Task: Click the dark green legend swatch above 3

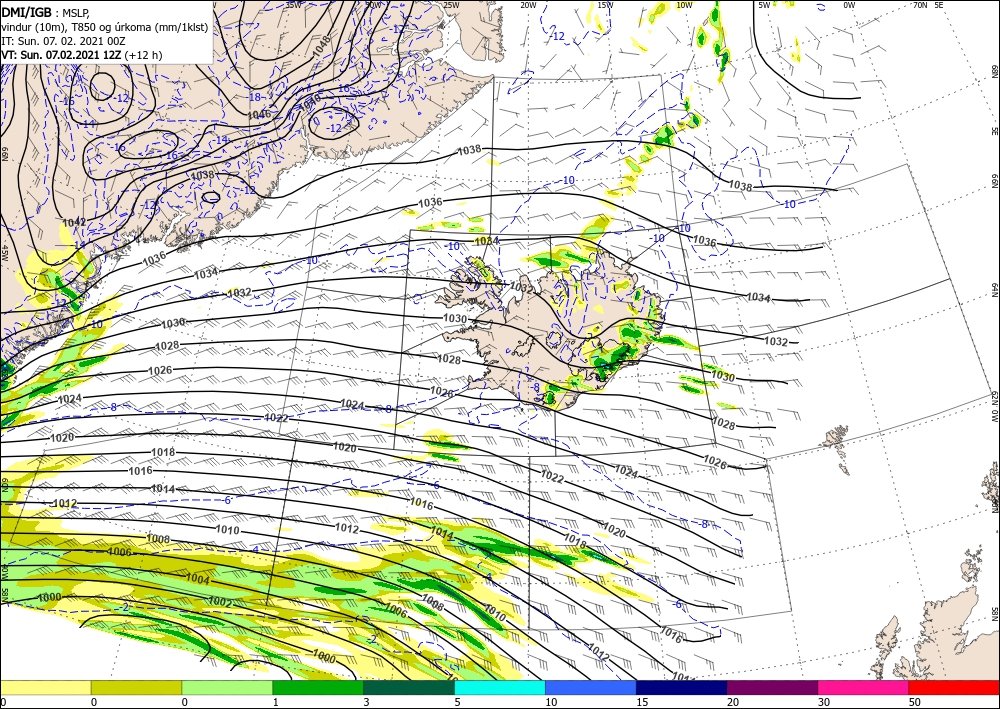Action: [x=409, y=687]
